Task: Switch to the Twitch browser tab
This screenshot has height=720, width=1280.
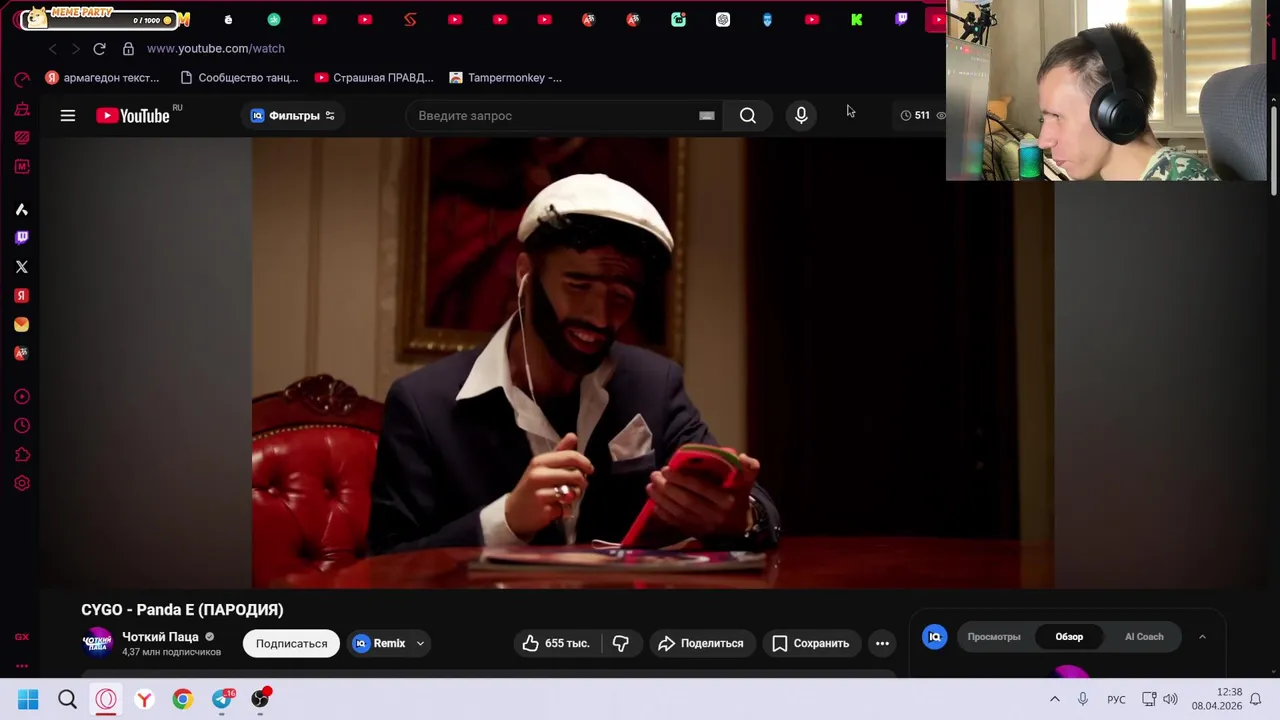Action: 901,19
